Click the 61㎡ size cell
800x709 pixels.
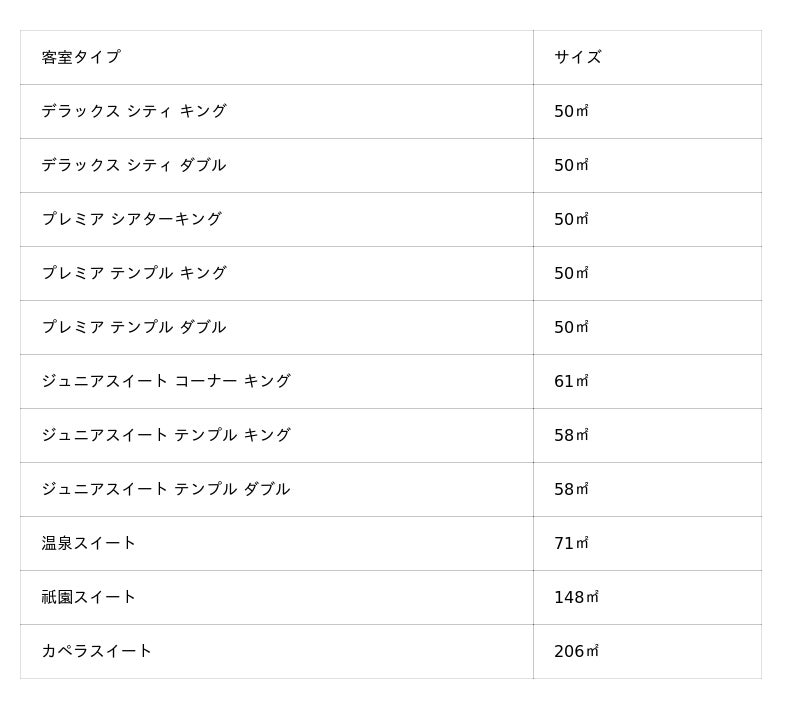pyautogui.click(x=571, y=381)
